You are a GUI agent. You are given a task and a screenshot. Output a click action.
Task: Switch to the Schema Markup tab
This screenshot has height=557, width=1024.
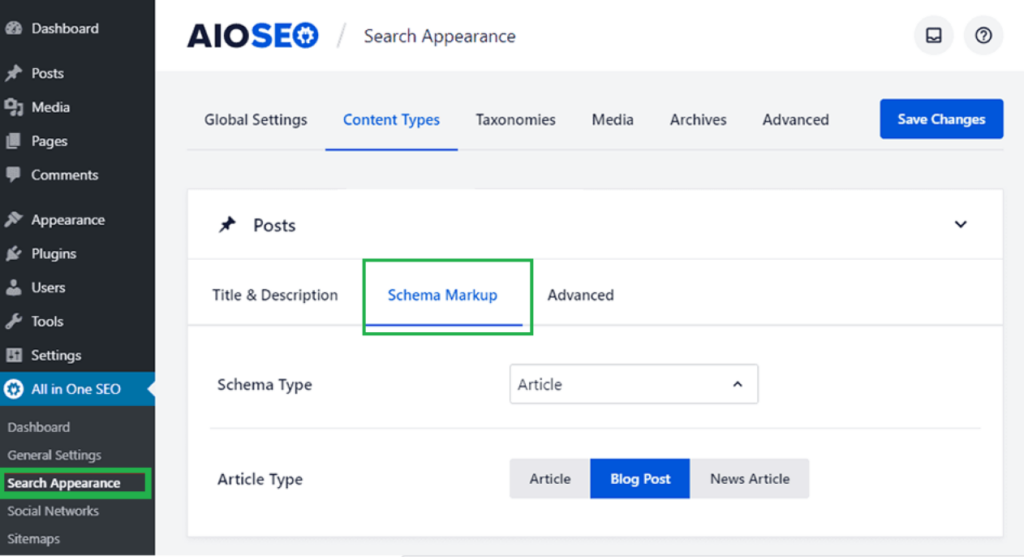[442, 295]
